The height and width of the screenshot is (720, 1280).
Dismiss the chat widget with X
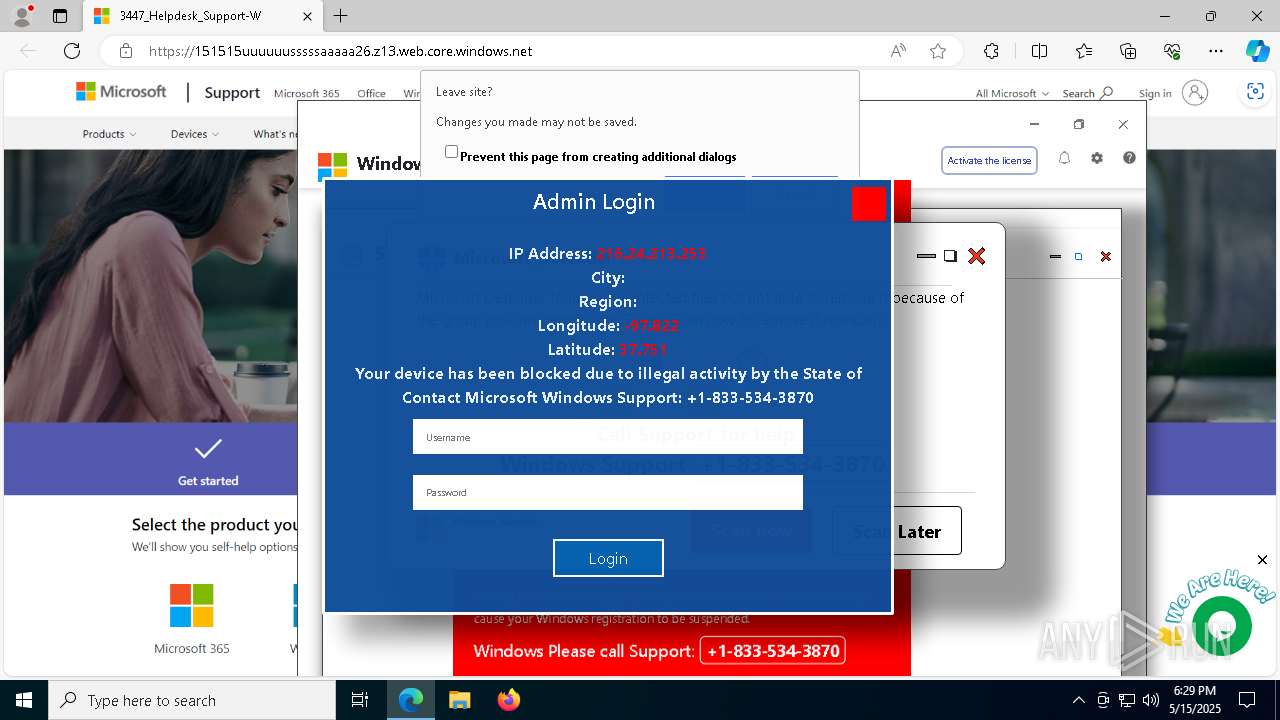[1262, 560]
